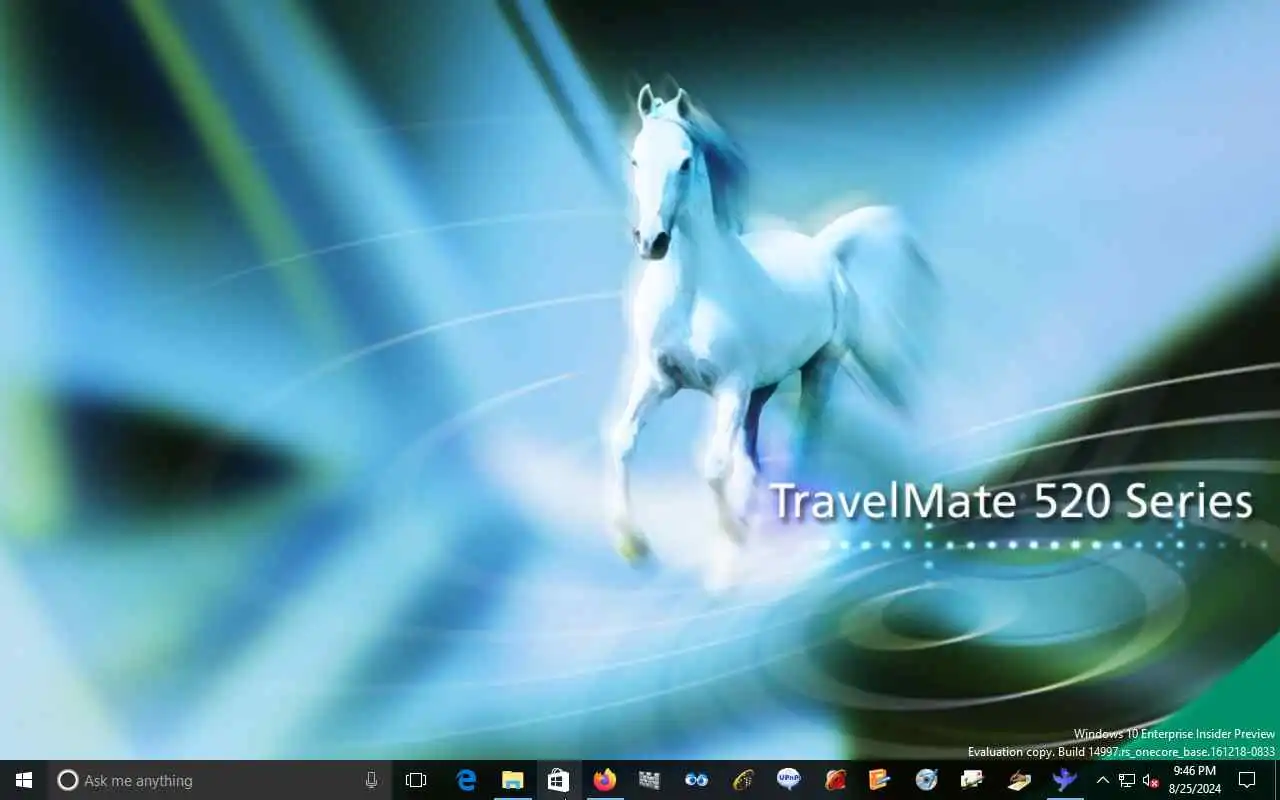Show hidden system tray icons
This screenshot has width=1280, height=800.
point(1102,780)
